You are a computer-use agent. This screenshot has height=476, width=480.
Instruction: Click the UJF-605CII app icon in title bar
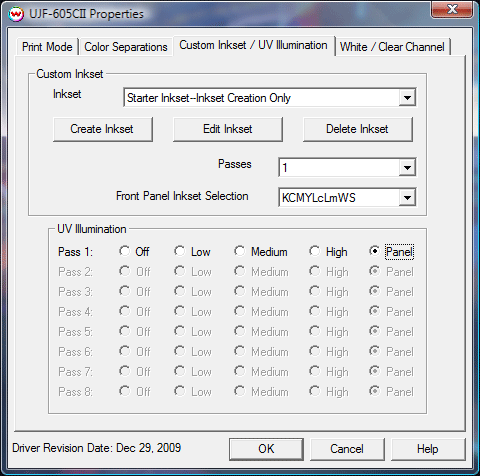16,14
